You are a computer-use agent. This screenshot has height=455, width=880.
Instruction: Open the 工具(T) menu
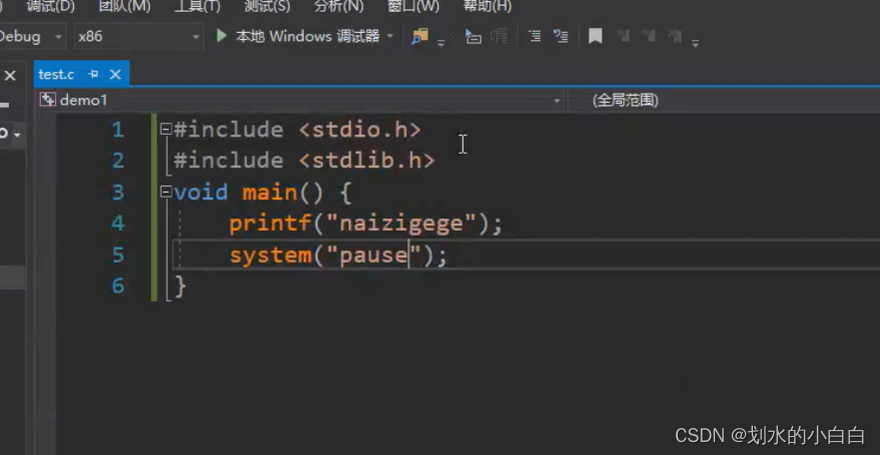197,7
